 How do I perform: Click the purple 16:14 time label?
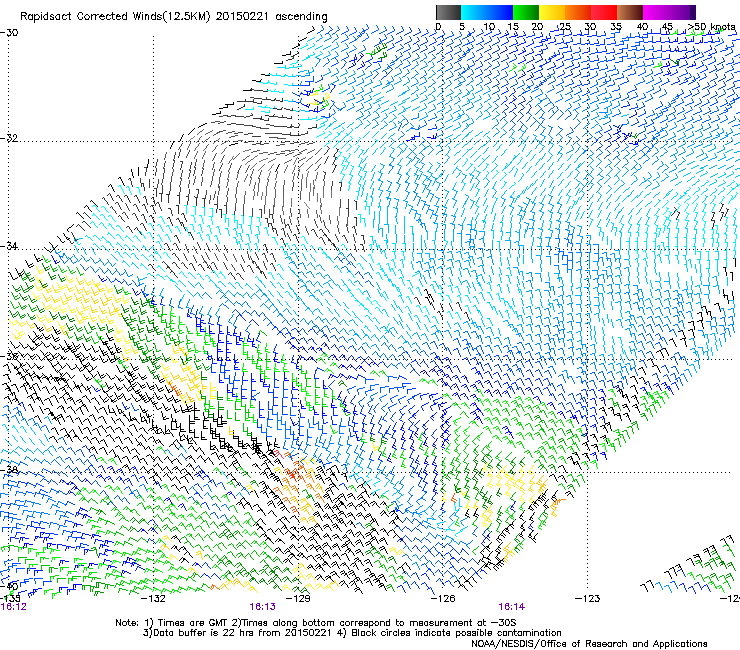512,607
